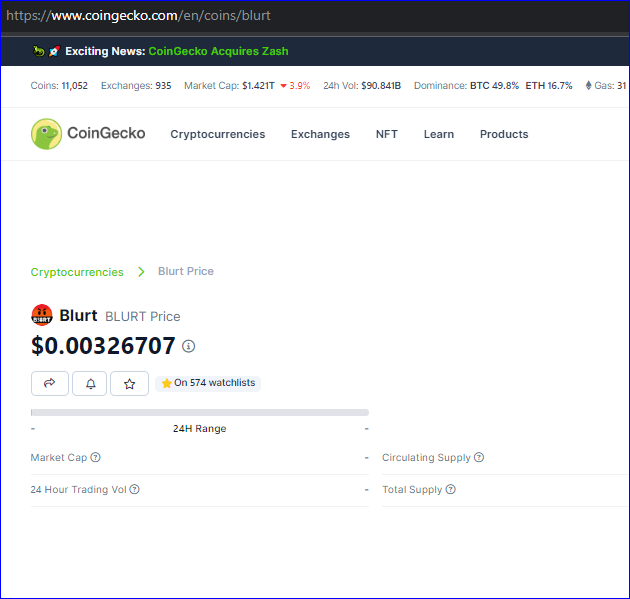
Task: Click the ETH 16.7% dominance link
Action: [x=549, y=86]
